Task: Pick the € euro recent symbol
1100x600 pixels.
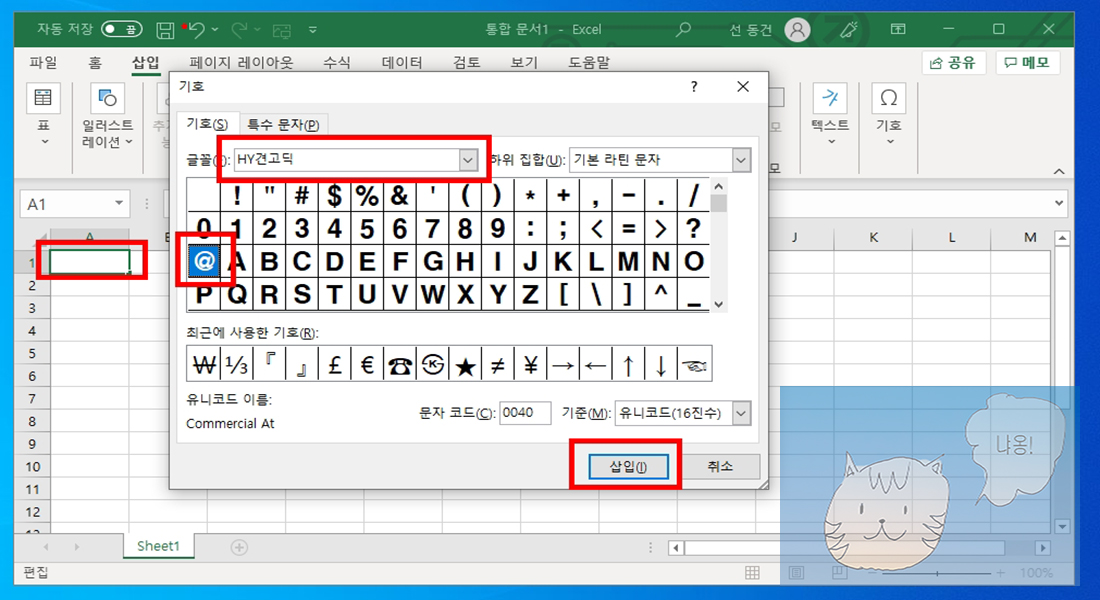Action: click(367, 364)
